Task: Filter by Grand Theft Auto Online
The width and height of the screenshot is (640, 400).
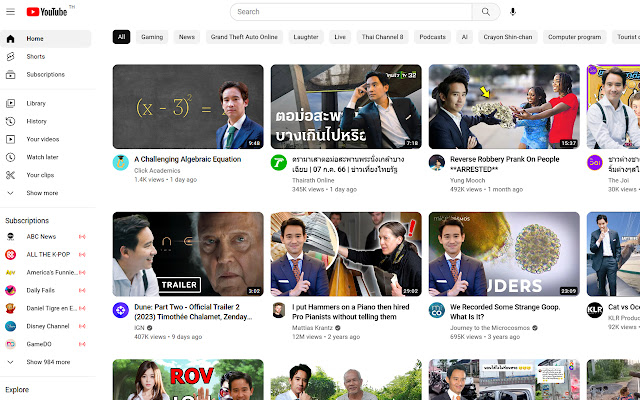Action: click(x=243, y=37)
